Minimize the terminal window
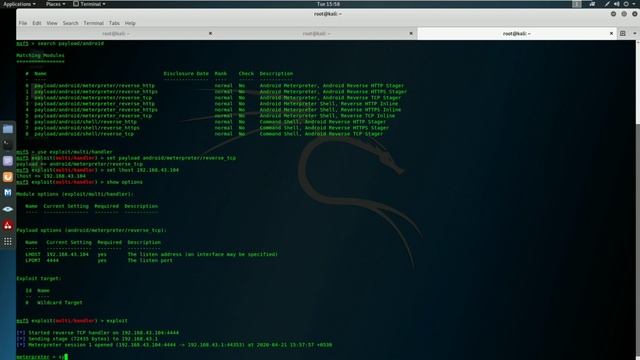 point(613,14)
